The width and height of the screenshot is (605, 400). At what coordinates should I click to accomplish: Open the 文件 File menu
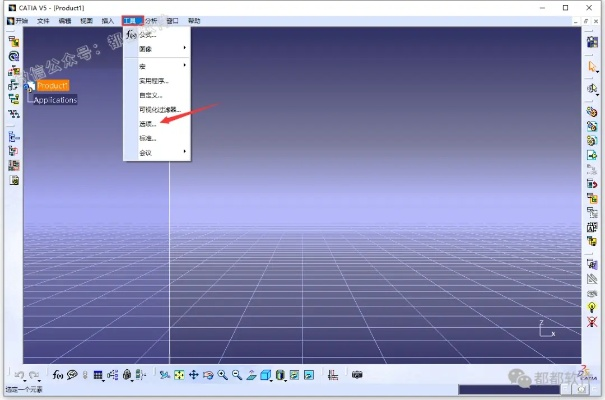tap(43, 20)
